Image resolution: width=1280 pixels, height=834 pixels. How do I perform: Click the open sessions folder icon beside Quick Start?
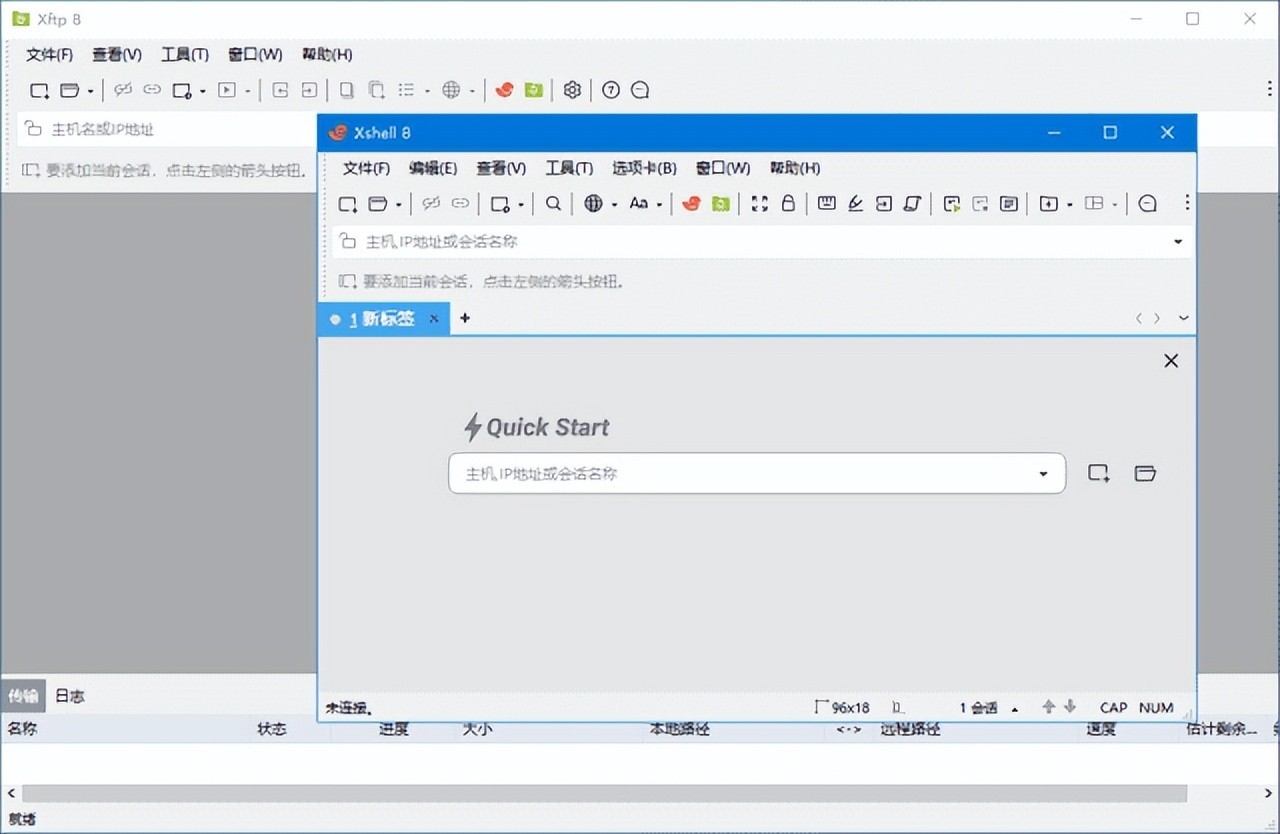1145,473
